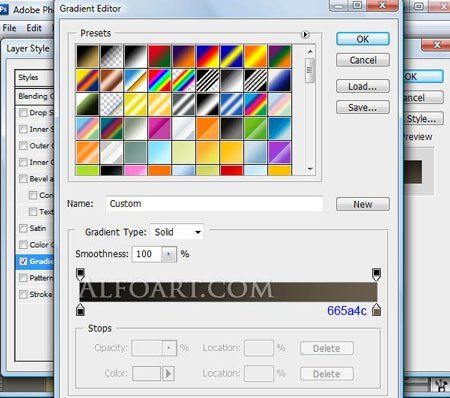Confirm Gradient Editor with OK

pos(363,39)
